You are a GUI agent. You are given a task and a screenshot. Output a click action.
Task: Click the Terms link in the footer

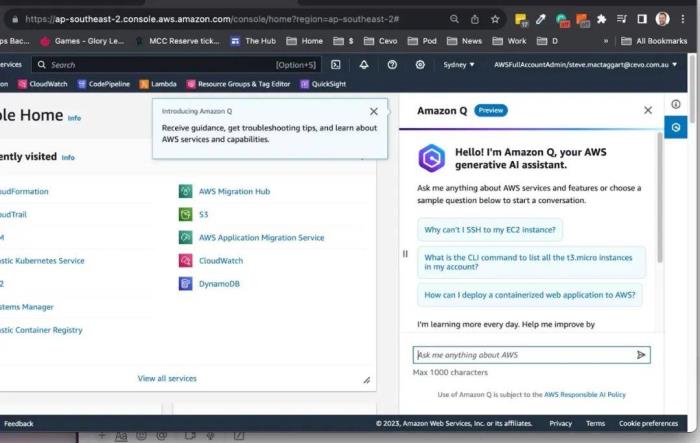(595, 423)
